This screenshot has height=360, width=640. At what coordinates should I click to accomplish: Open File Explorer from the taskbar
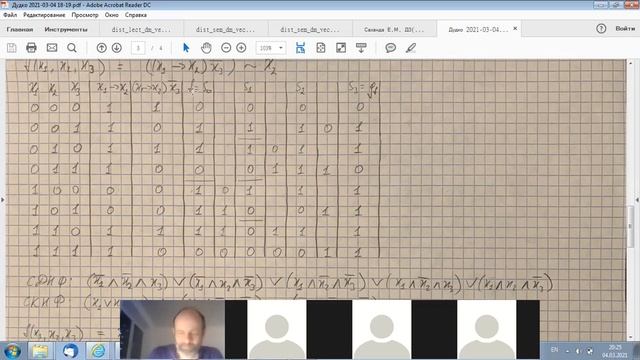click(x=40, y=351)
